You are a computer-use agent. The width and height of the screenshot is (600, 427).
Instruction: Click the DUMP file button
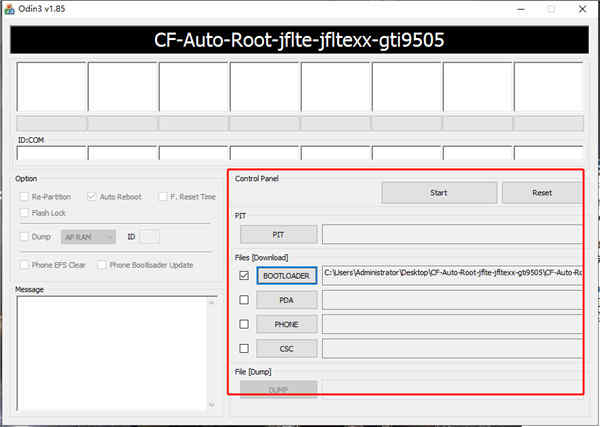click(x=279, y=390)
